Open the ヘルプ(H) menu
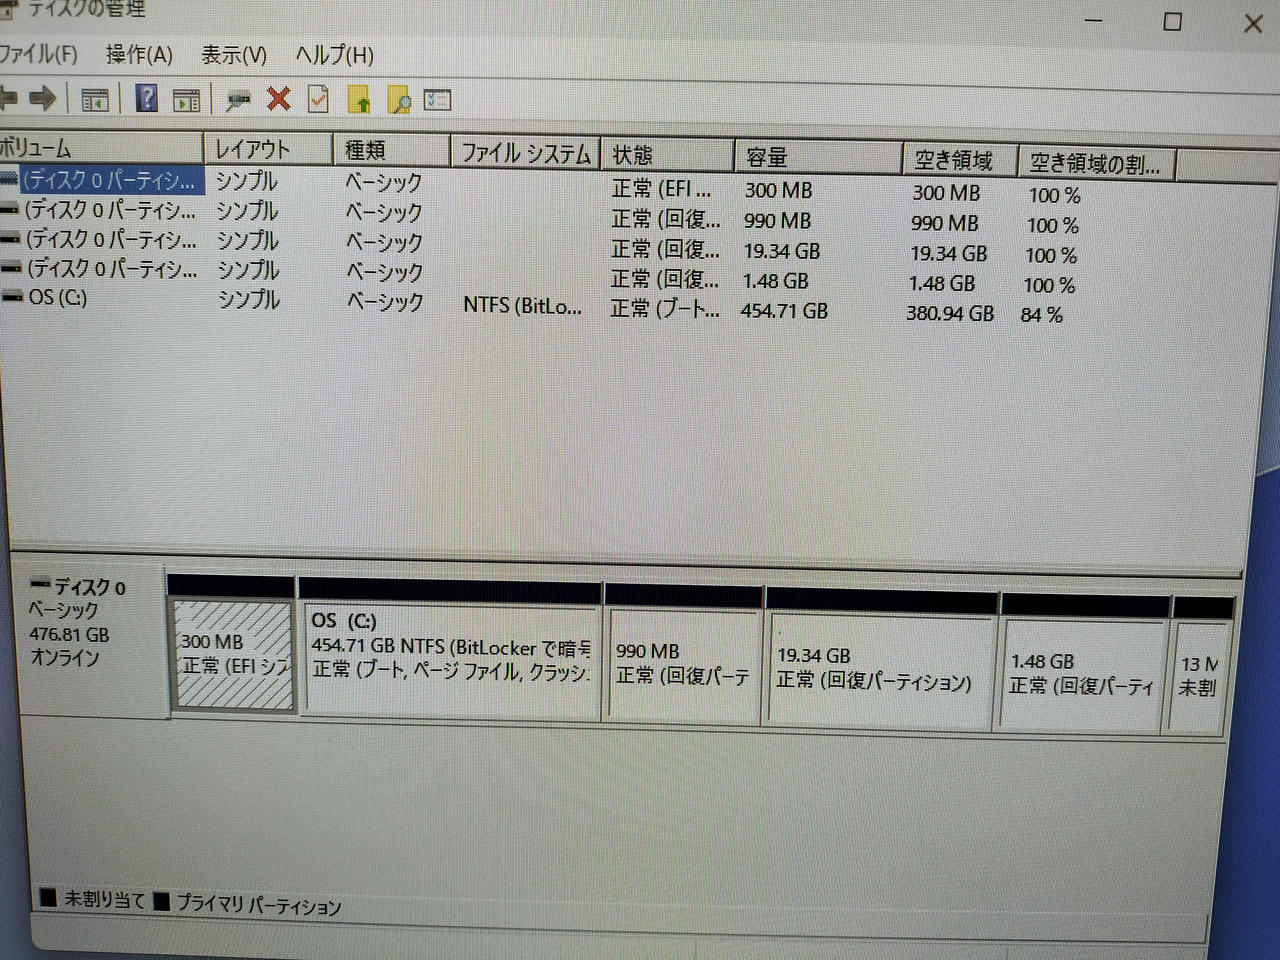 tap(334, 55)
